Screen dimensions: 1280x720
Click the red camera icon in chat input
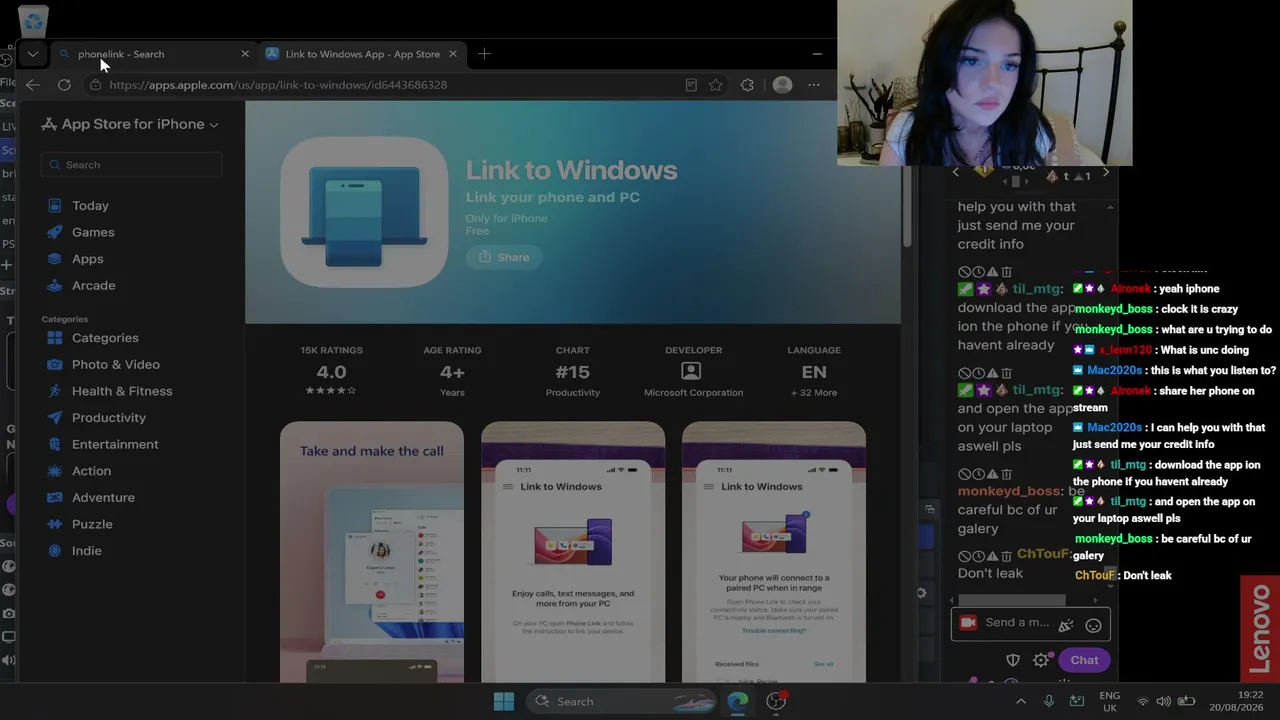click(x=968, y=622)
